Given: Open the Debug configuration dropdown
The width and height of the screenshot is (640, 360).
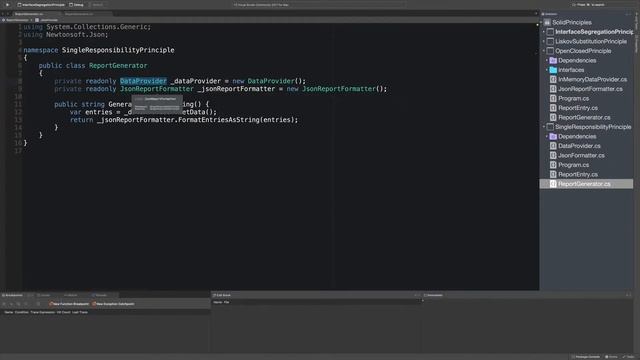Looking at the screenshot, I should point(76,5).
